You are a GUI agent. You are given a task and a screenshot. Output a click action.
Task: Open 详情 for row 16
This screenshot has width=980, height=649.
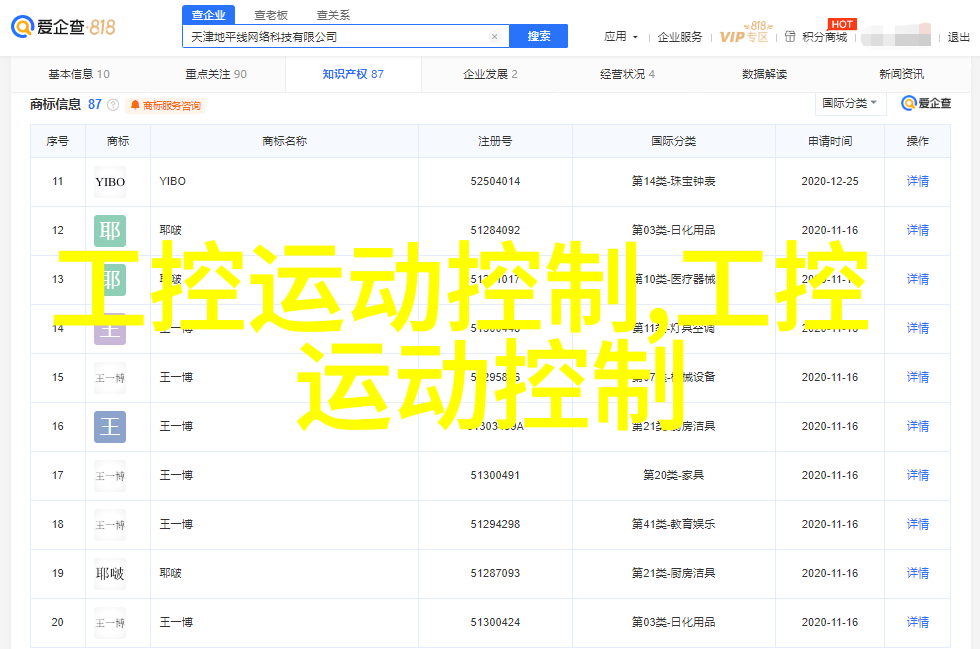click(918, 426)
